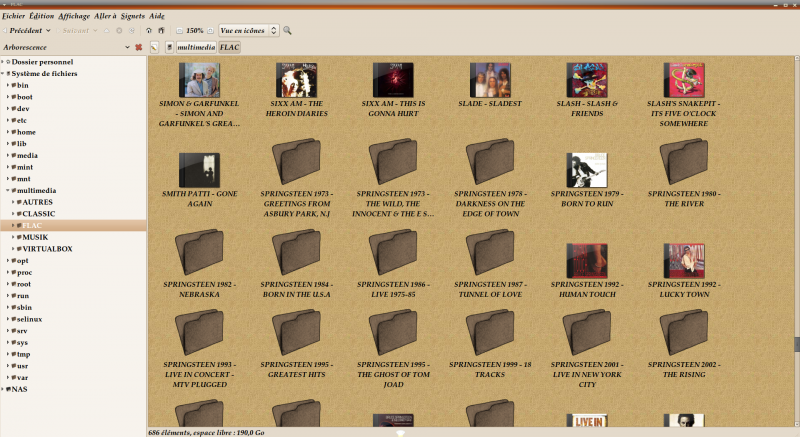Select Springsteen 1984 Born in the U.S.A folder
The image size is (800, 437).
[x=296, y=252]
